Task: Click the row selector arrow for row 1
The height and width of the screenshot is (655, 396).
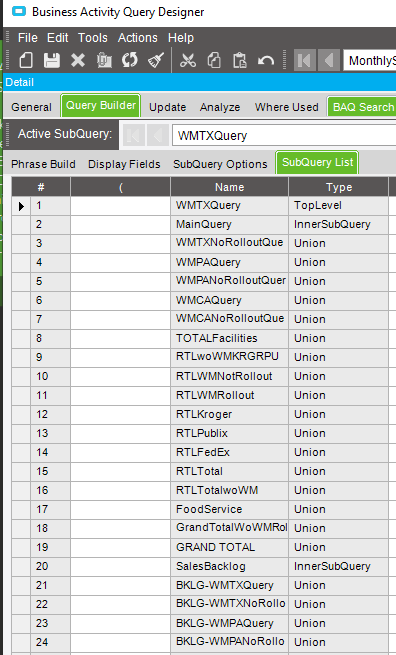Action: 21,206
